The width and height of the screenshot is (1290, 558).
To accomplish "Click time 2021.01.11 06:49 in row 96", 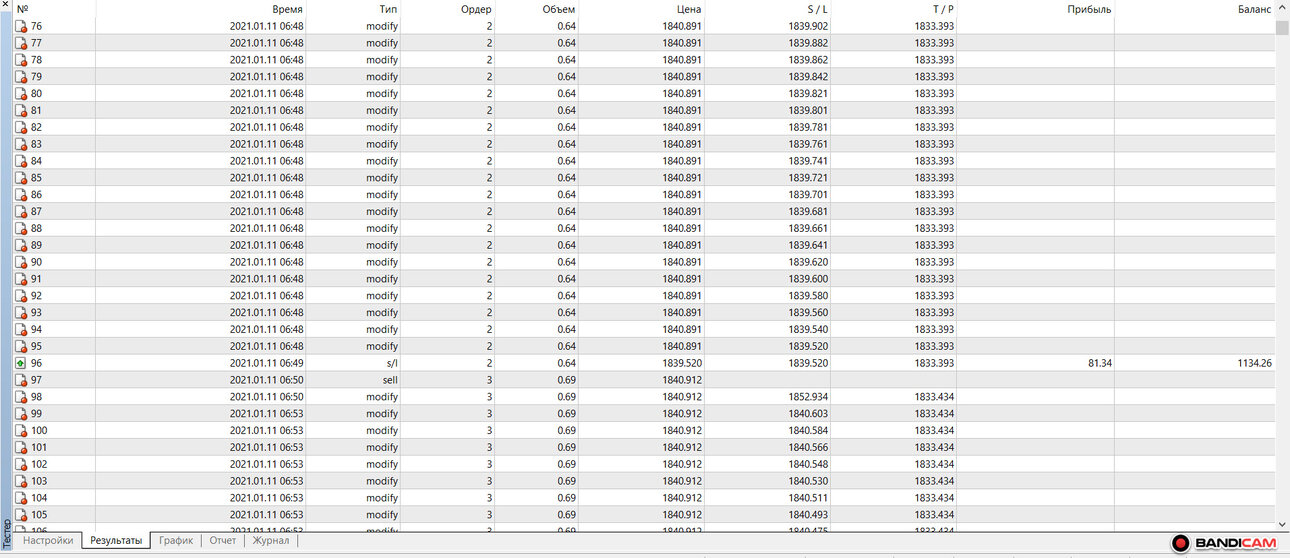I will [x=266, y=363].
